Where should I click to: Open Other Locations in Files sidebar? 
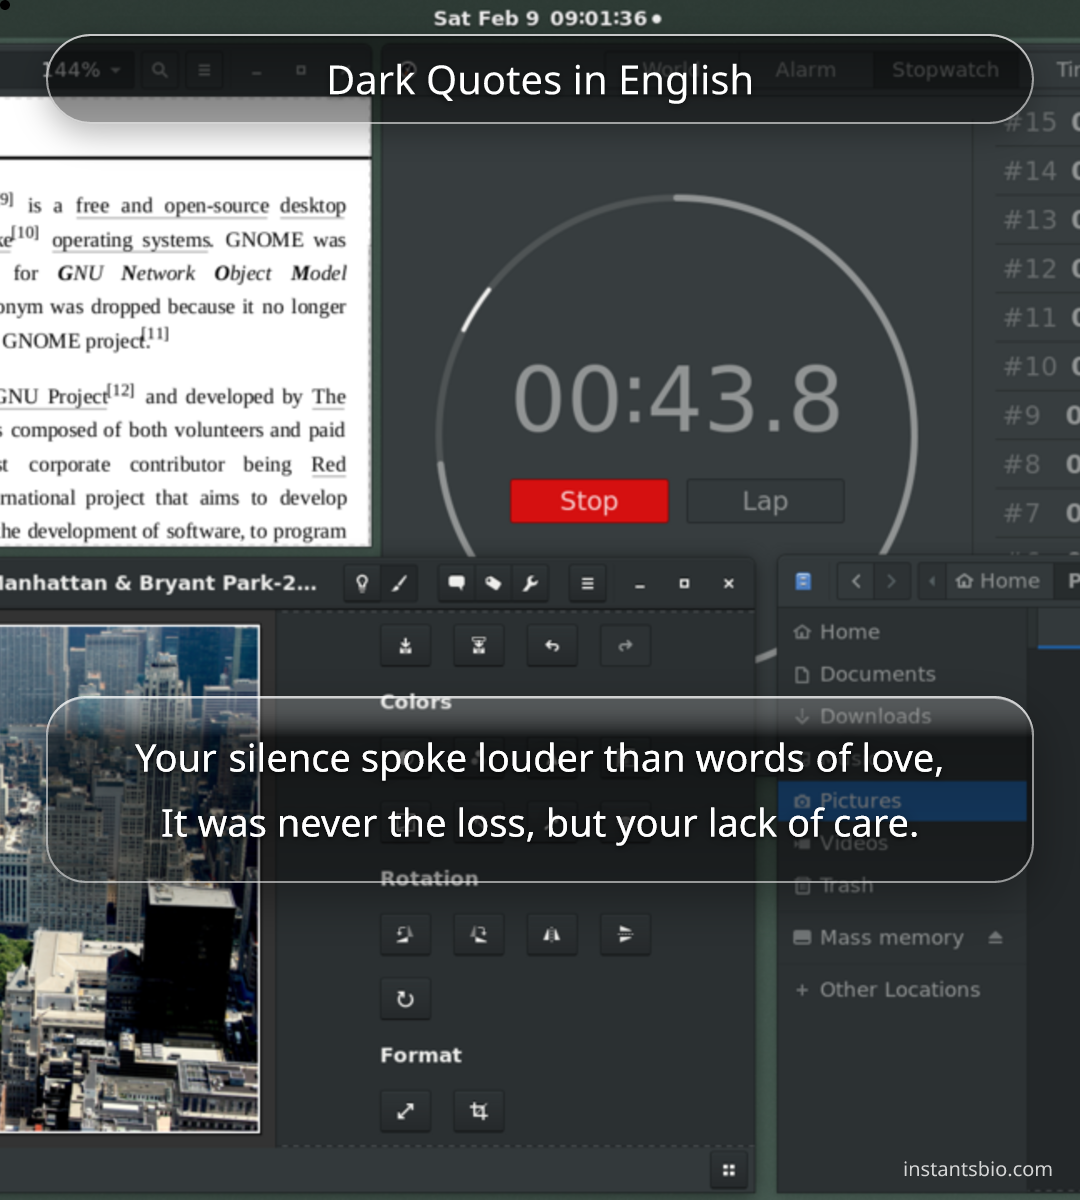[x=902, y=990]
